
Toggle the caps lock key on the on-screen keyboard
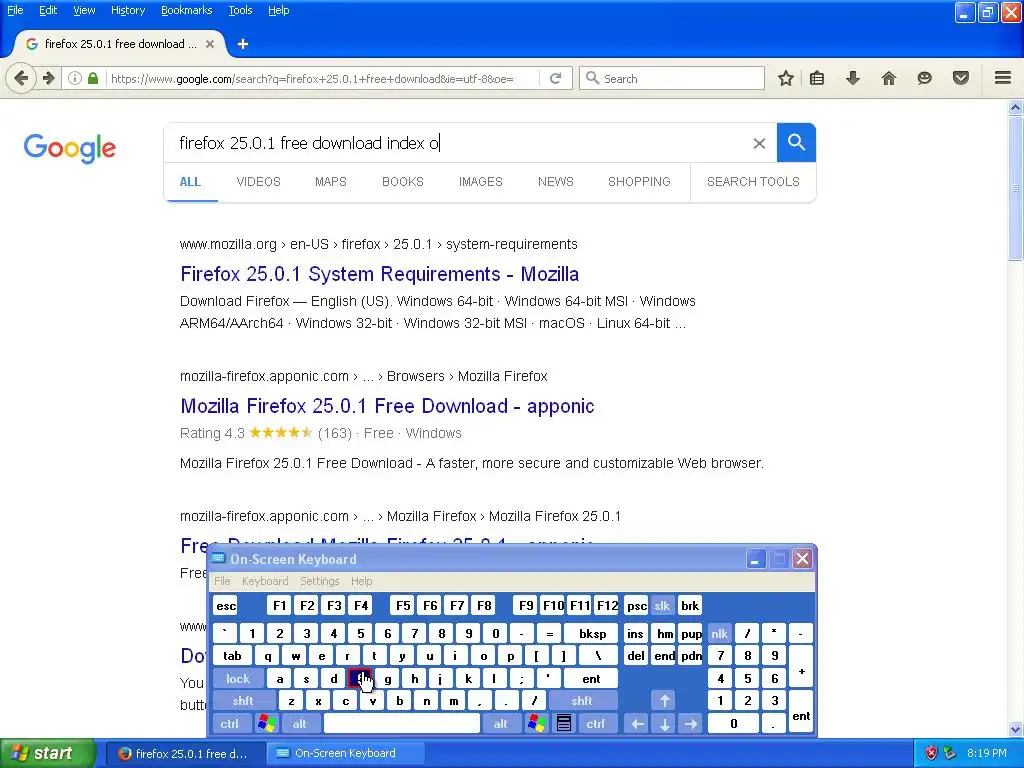(238, 679)
